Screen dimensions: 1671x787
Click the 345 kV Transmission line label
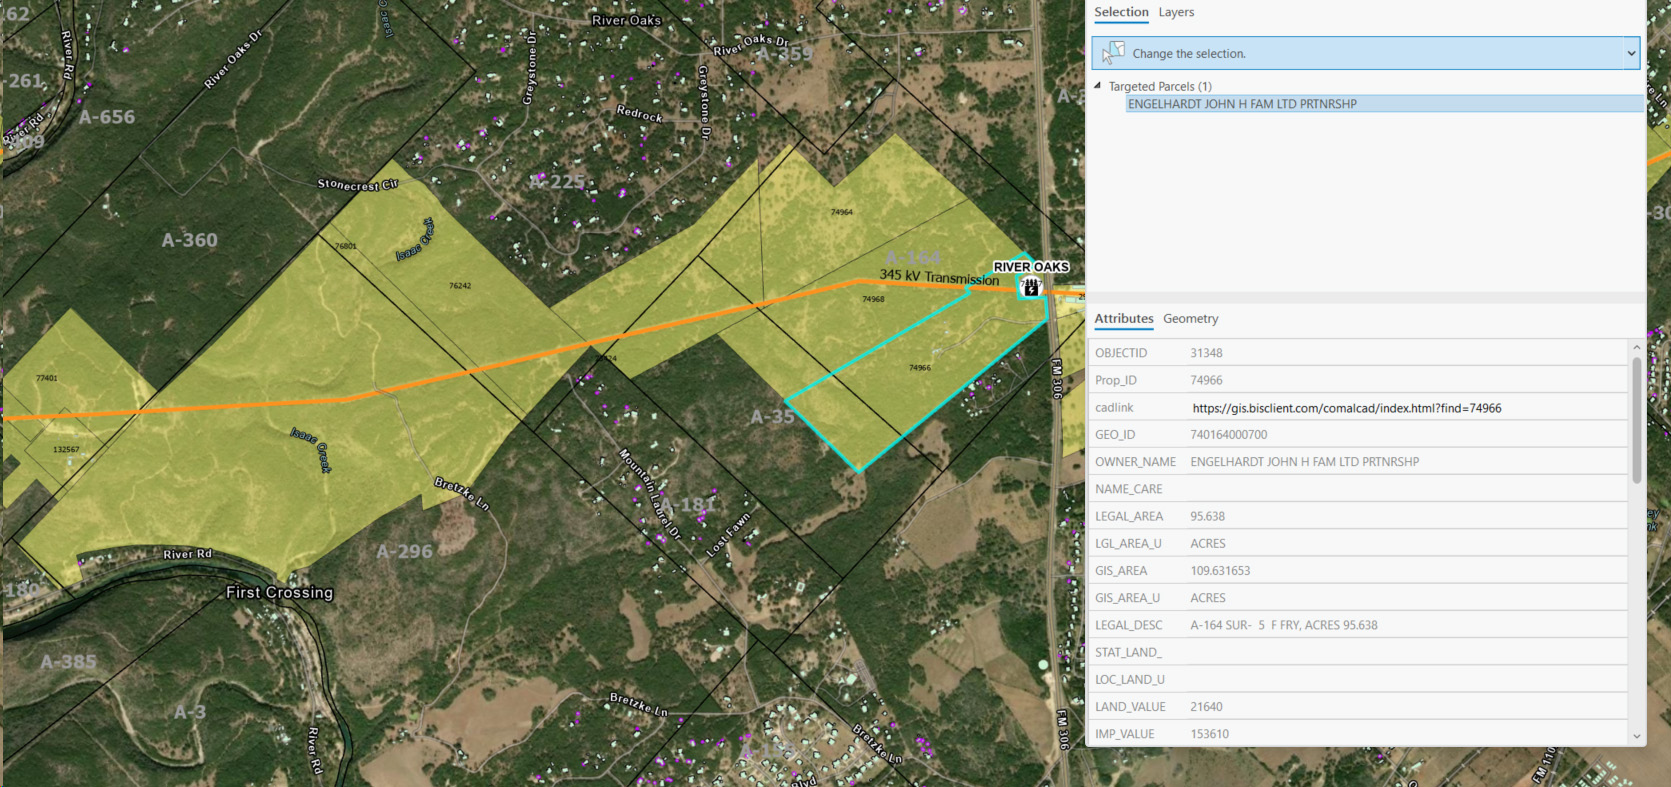(x=938, y=276)
